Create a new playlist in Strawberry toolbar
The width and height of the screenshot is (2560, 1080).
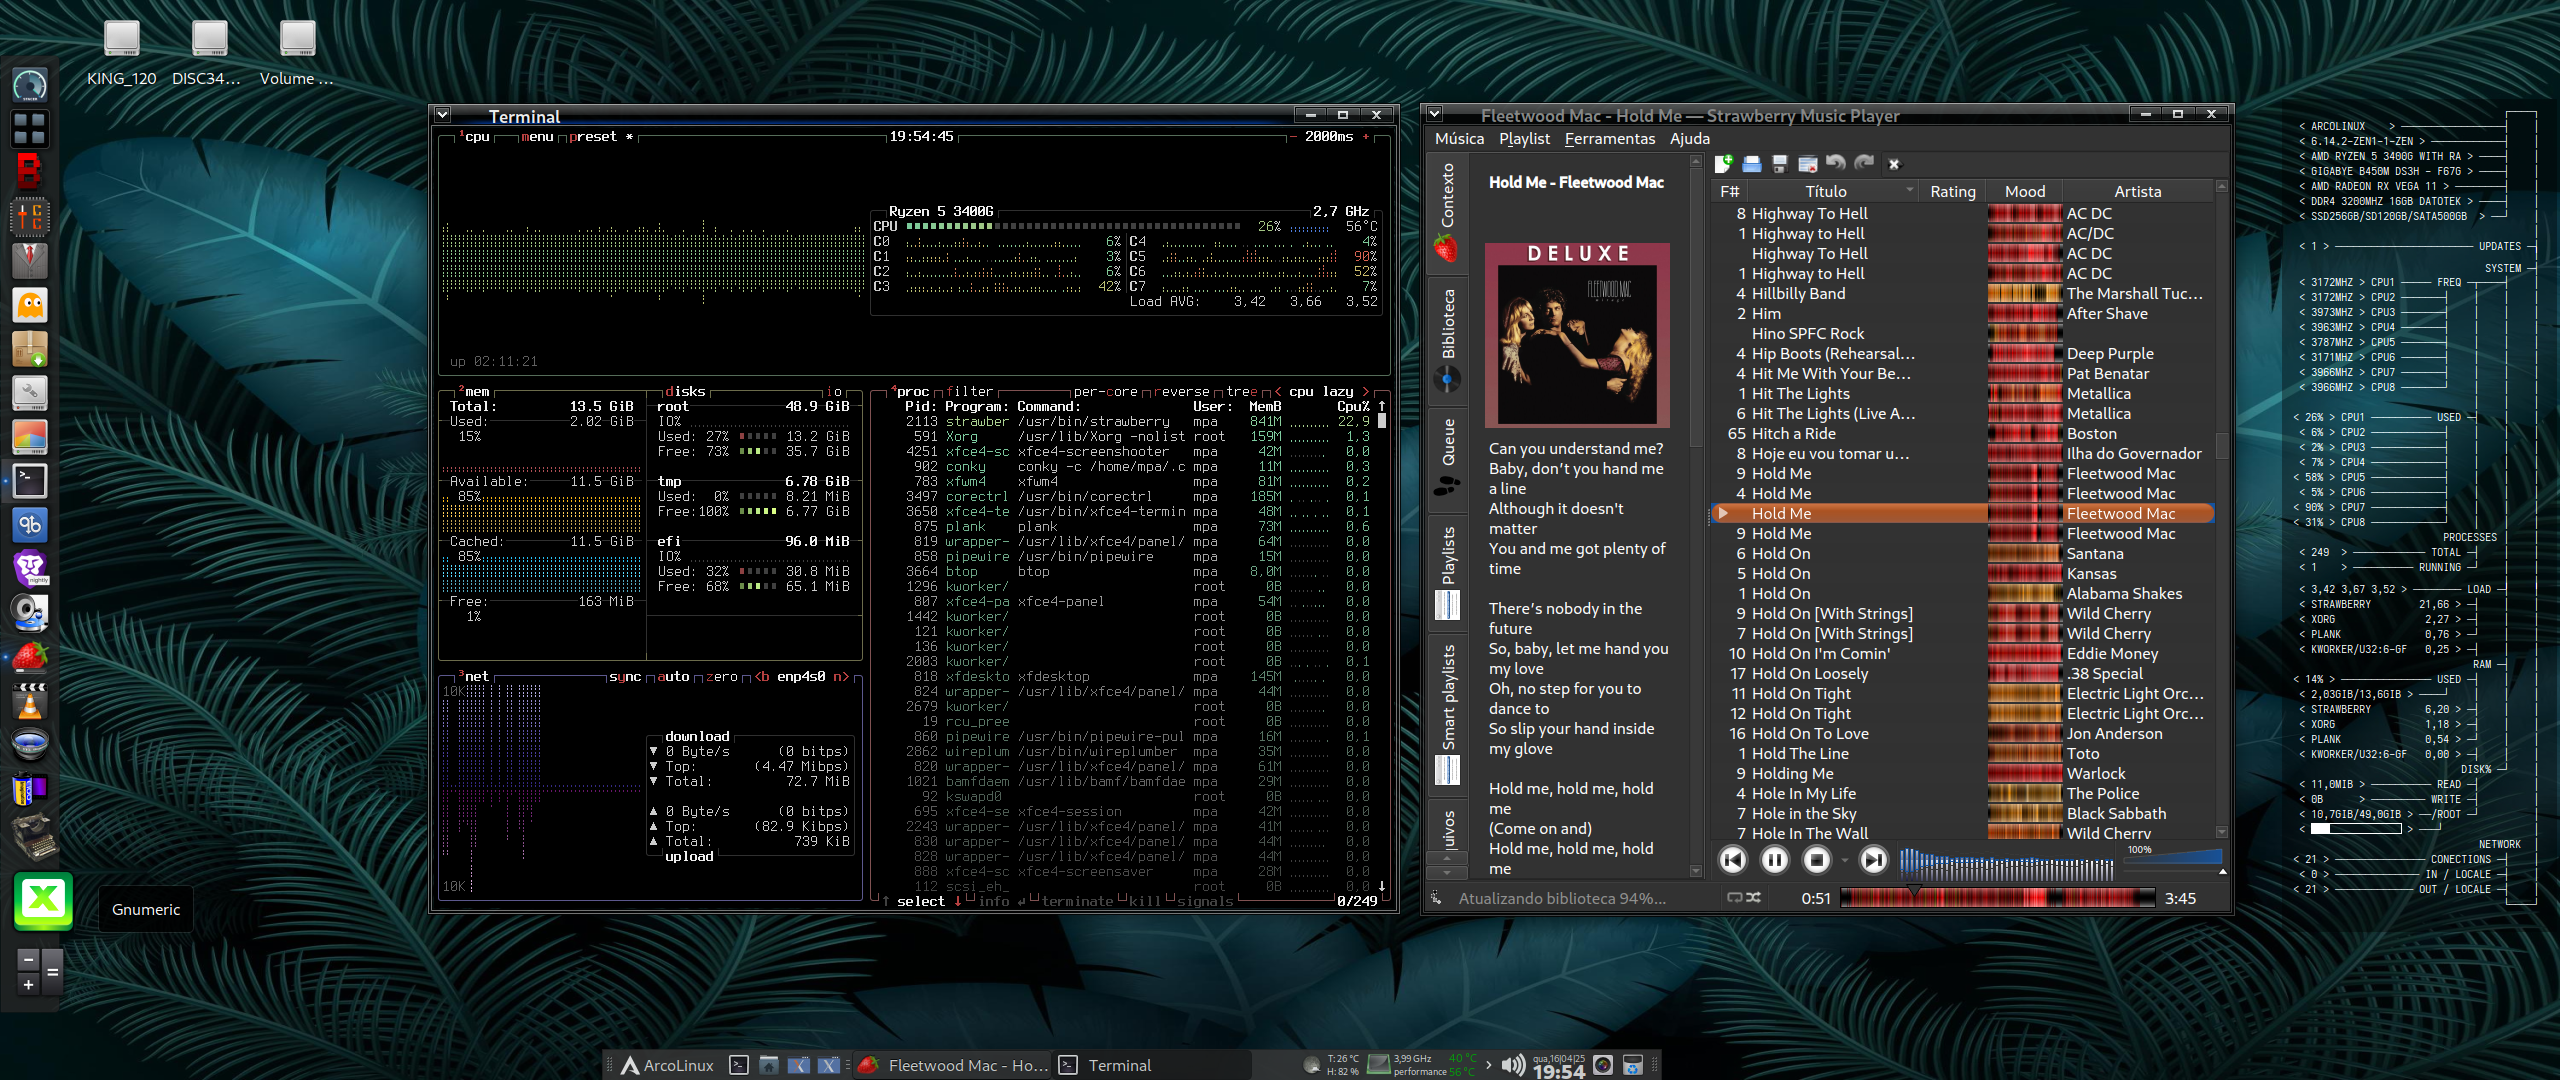coord(1723,164)
